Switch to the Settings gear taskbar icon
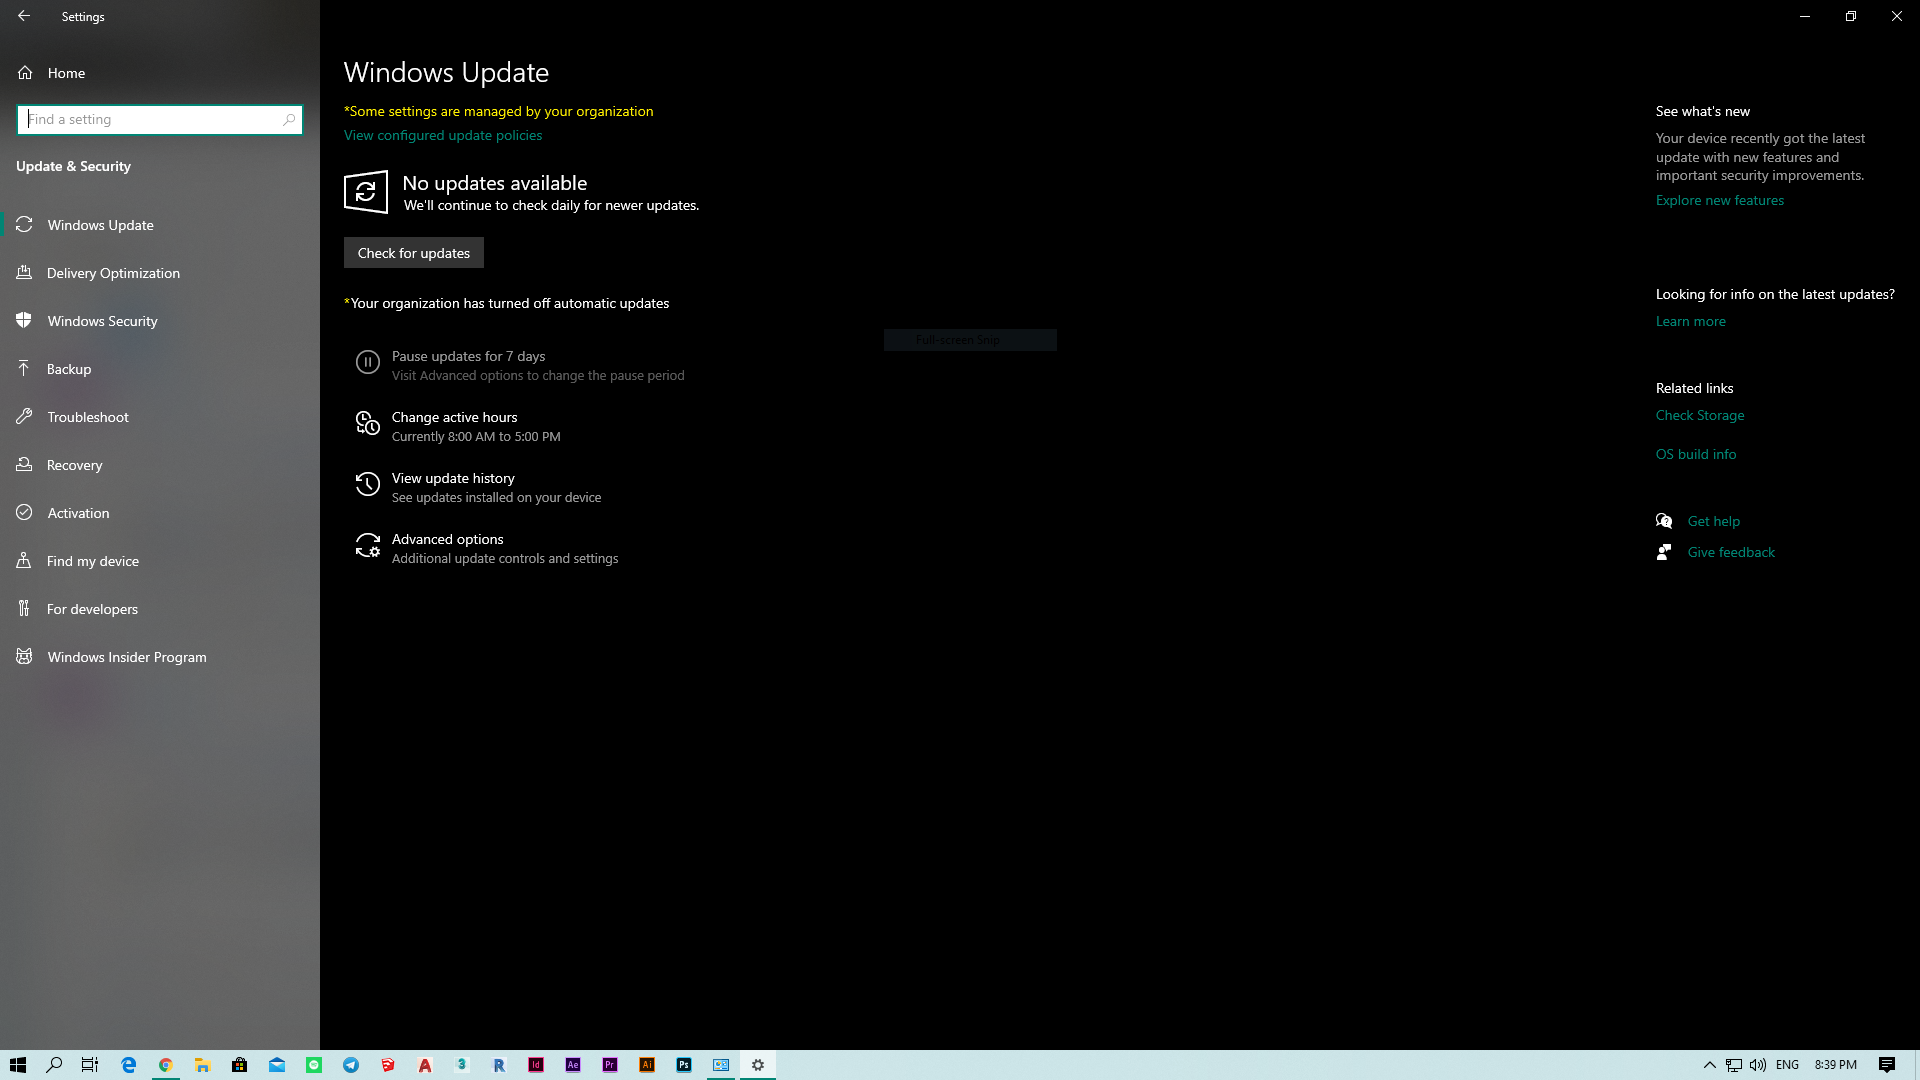This screenshot has height=1080, width=1920. click(x=758, y=1065)
